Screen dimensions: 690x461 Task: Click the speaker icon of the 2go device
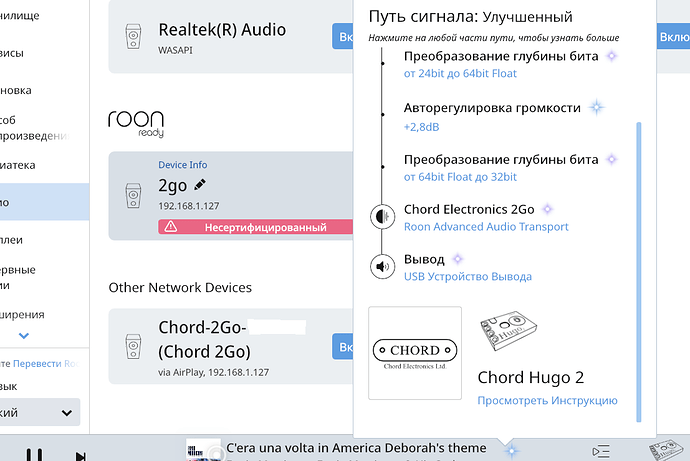coord(133,196)
